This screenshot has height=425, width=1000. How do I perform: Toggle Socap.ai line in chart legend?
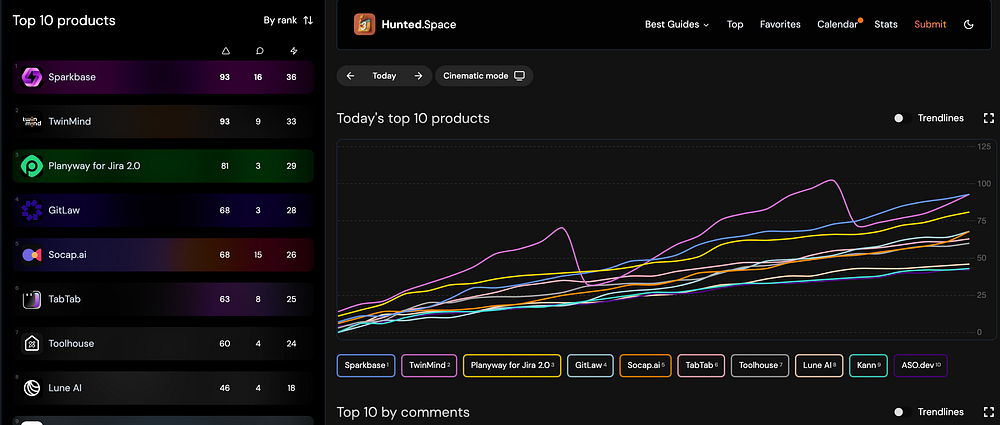[x=645, y=366]
